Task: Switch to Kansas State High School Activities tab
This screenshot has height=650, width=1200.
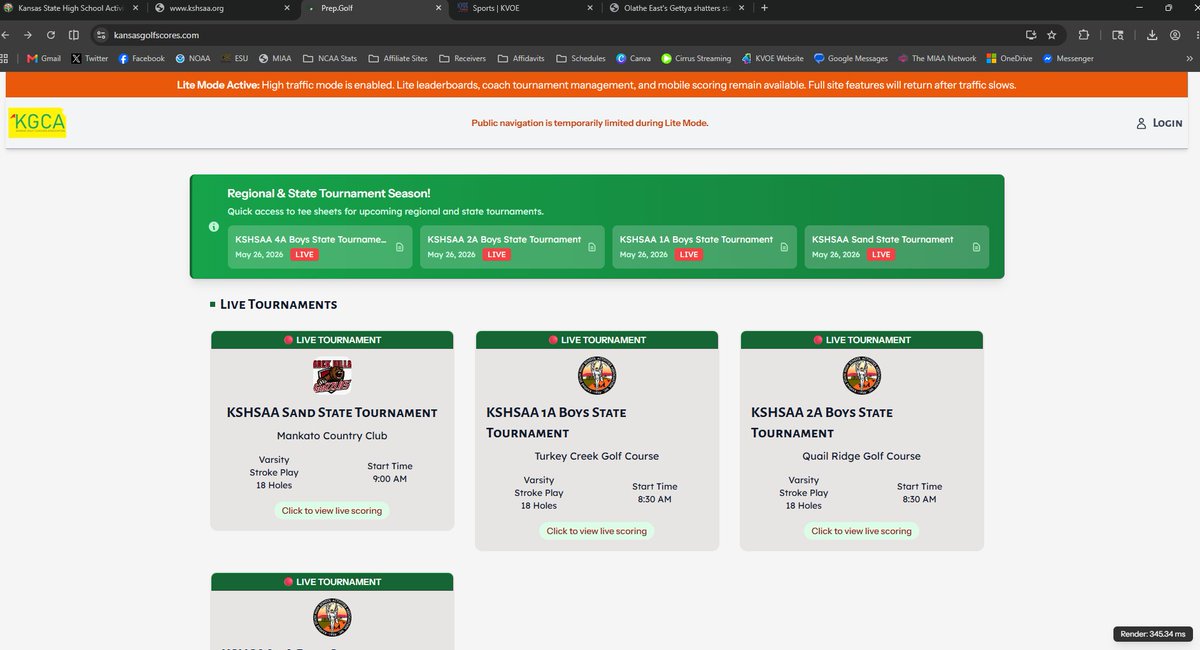Action: click(x=73, y=8)
